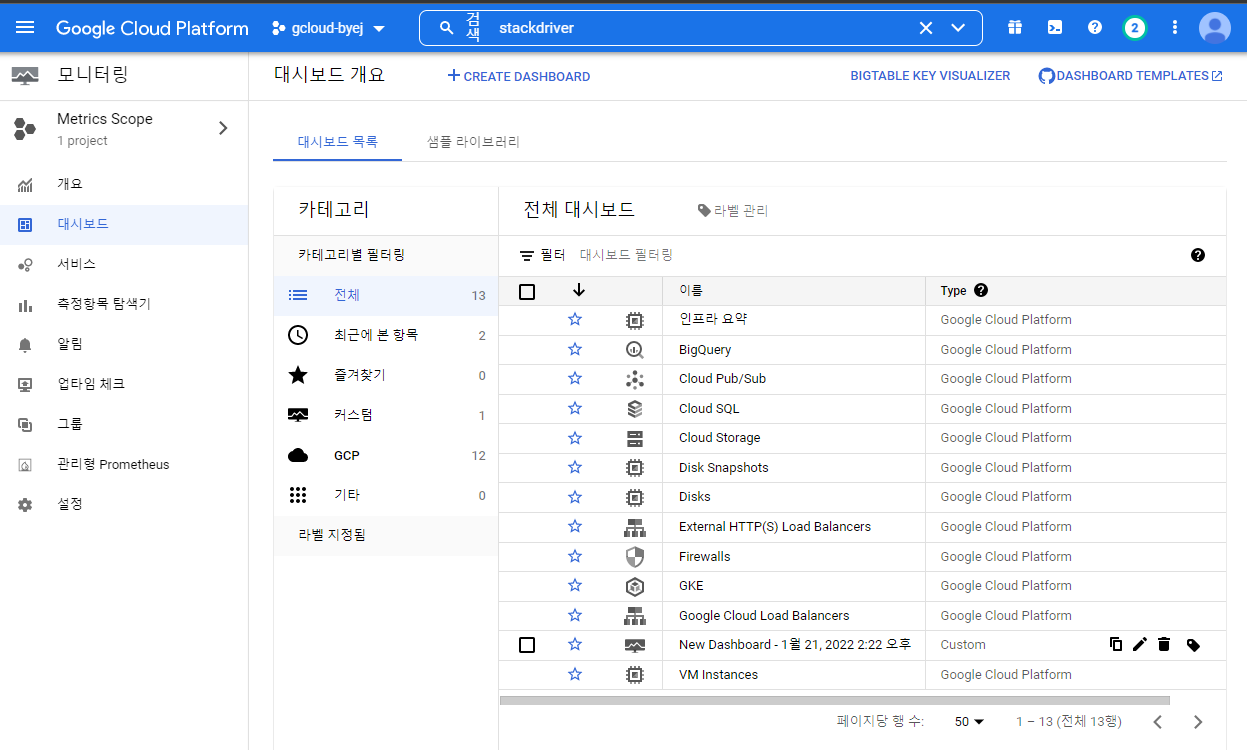This screenshot has width=1247, height=750.
Task: Filter by 기타 category
Action: click(x=386, y=495)
